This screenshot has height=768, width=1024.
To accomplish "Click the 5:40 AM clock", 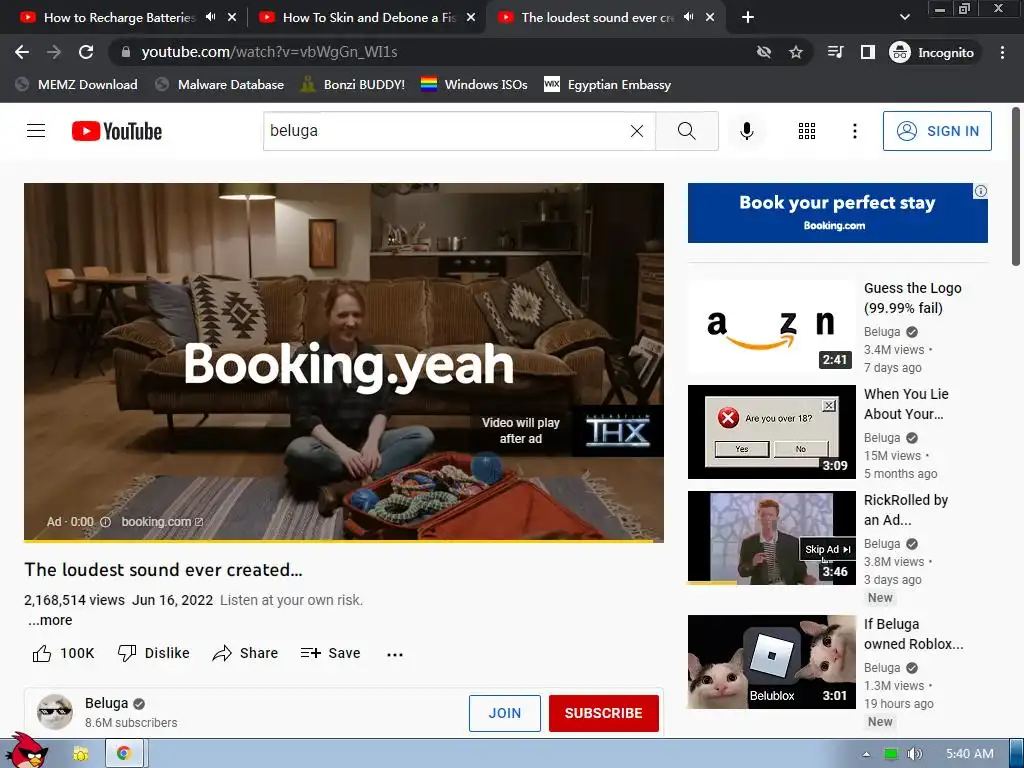I will point(970,754).
